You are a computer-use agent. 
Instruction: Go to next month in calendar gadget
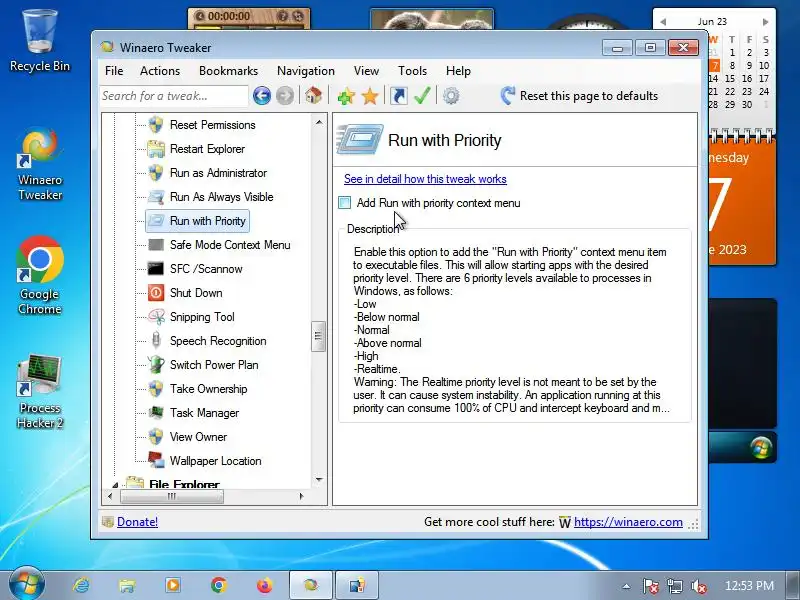click(765, 22)
